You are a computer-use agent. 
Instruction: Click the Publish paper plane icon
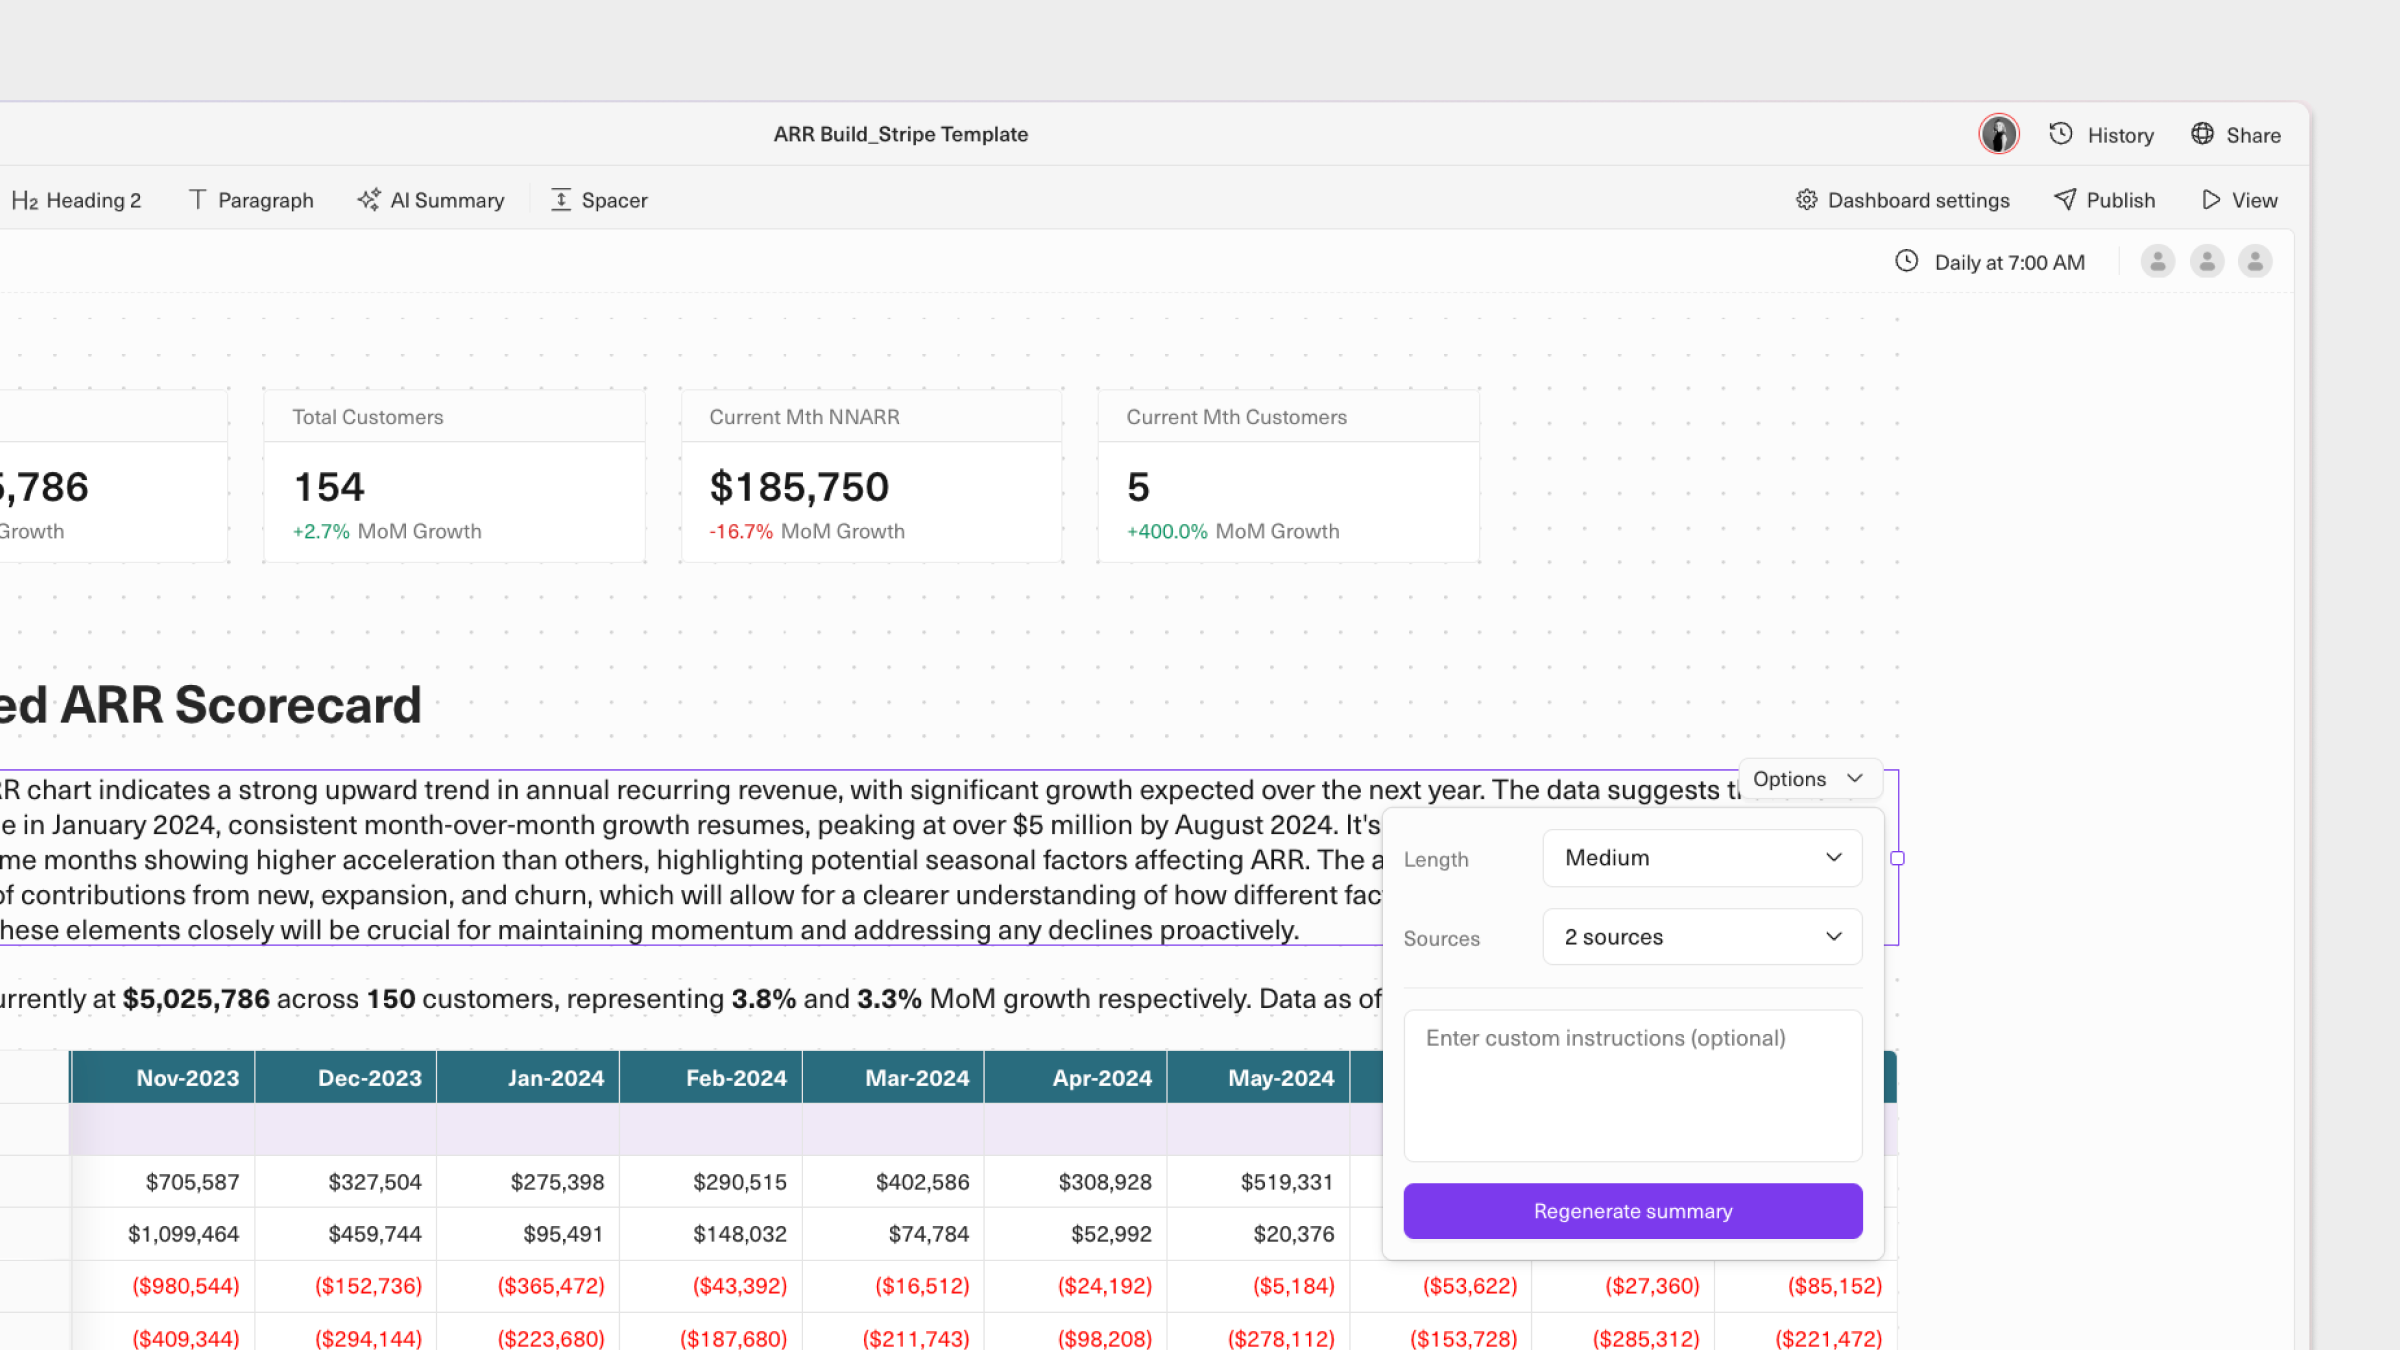2064,200
